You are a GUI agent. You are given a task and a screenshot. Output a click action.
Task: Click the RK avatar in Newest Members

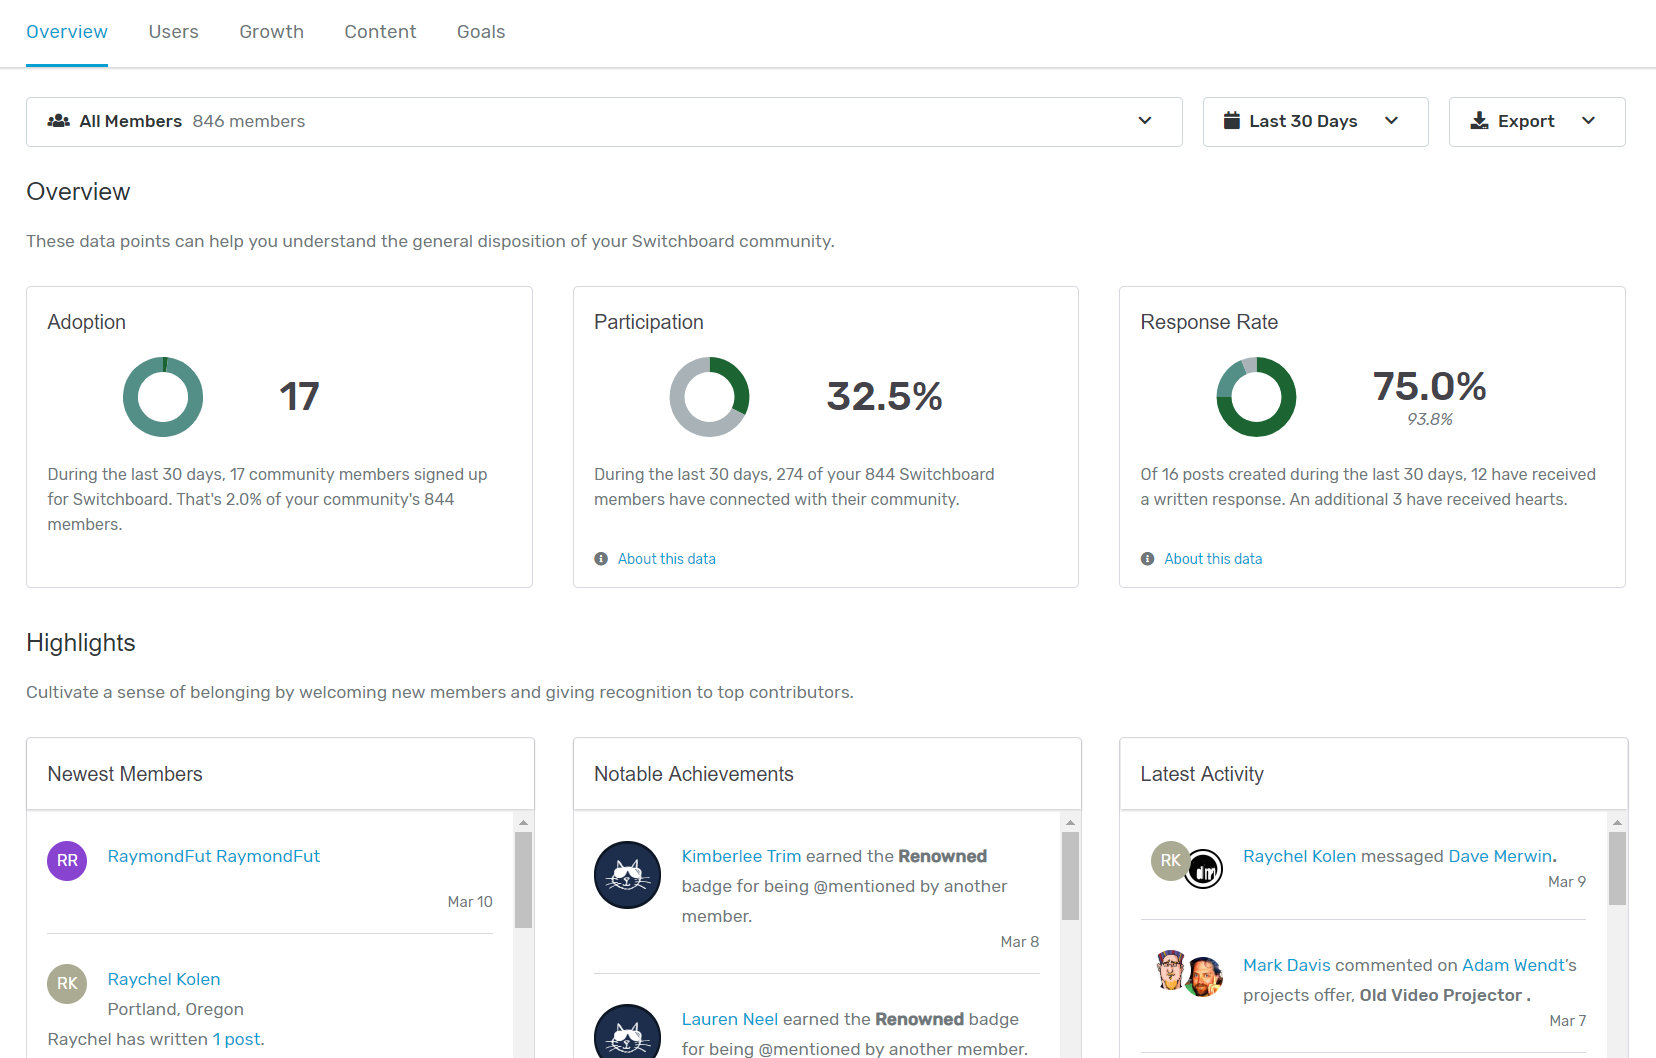[67, 984]
